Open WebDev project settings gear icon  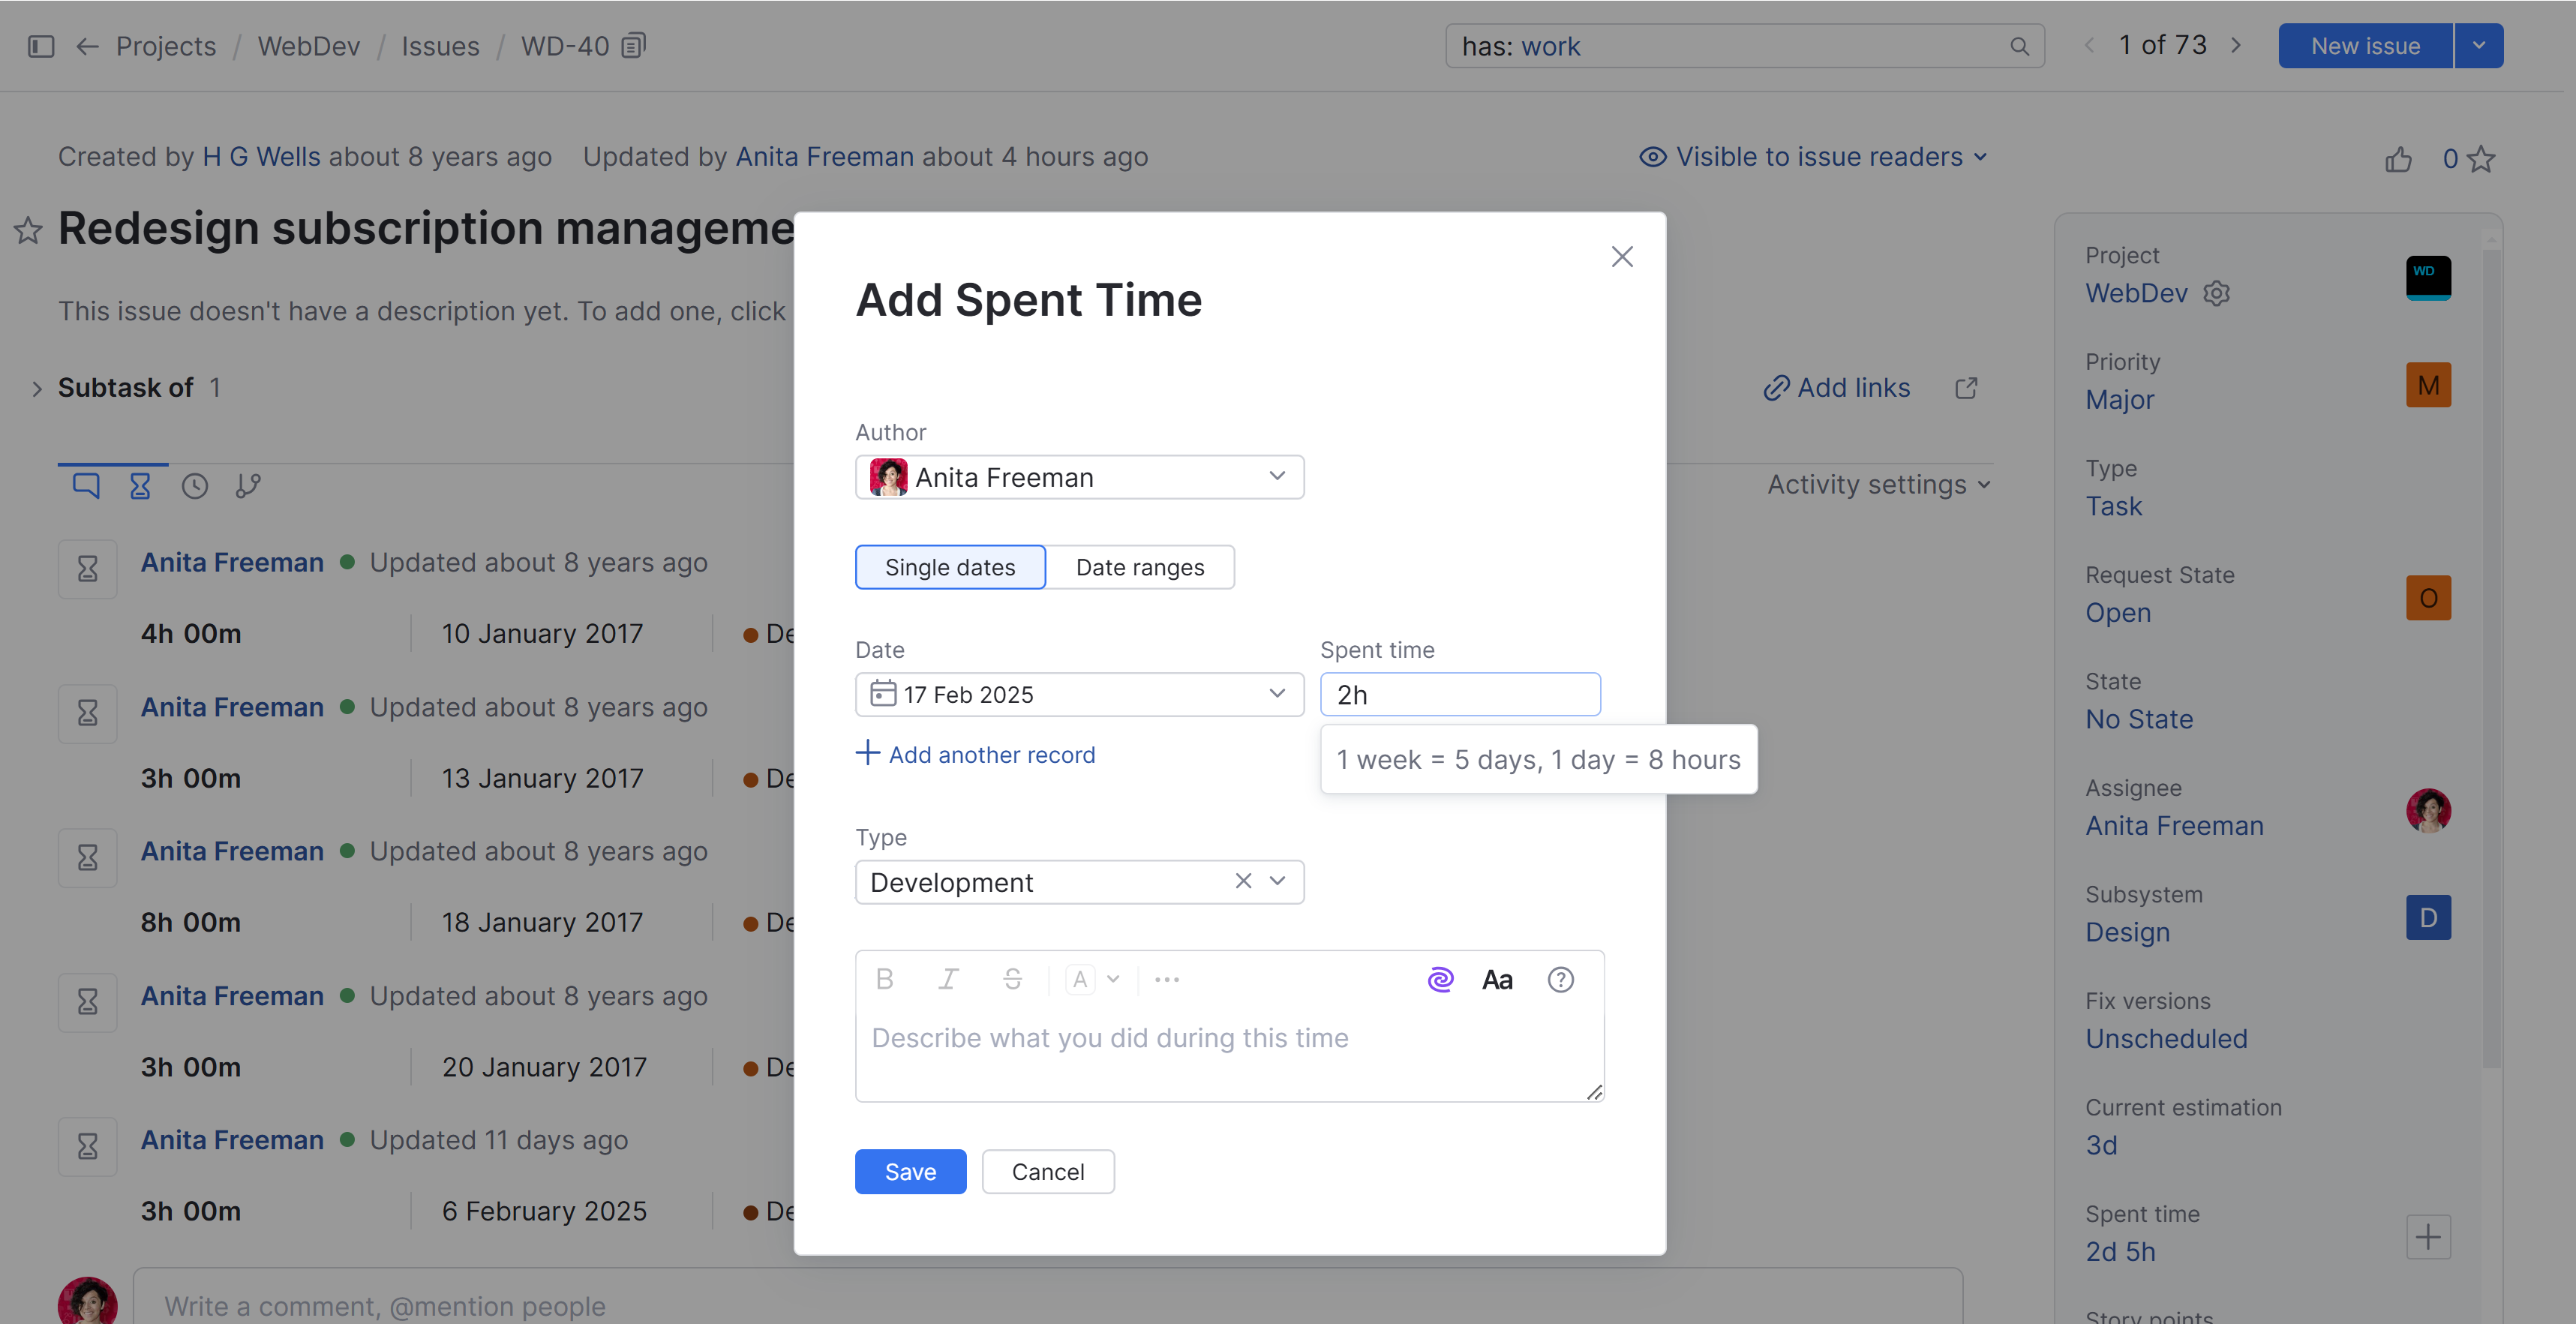(x=2218, y=292)
